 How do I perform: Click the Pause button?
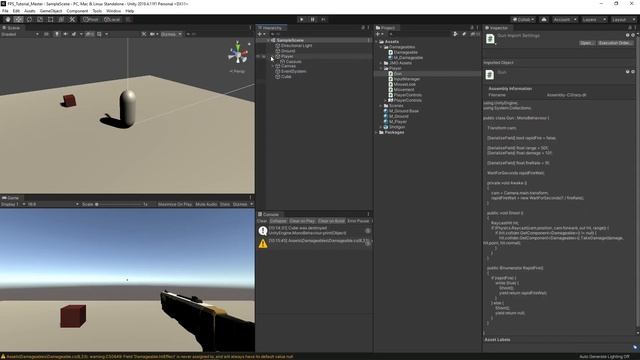tap(313, 20)
